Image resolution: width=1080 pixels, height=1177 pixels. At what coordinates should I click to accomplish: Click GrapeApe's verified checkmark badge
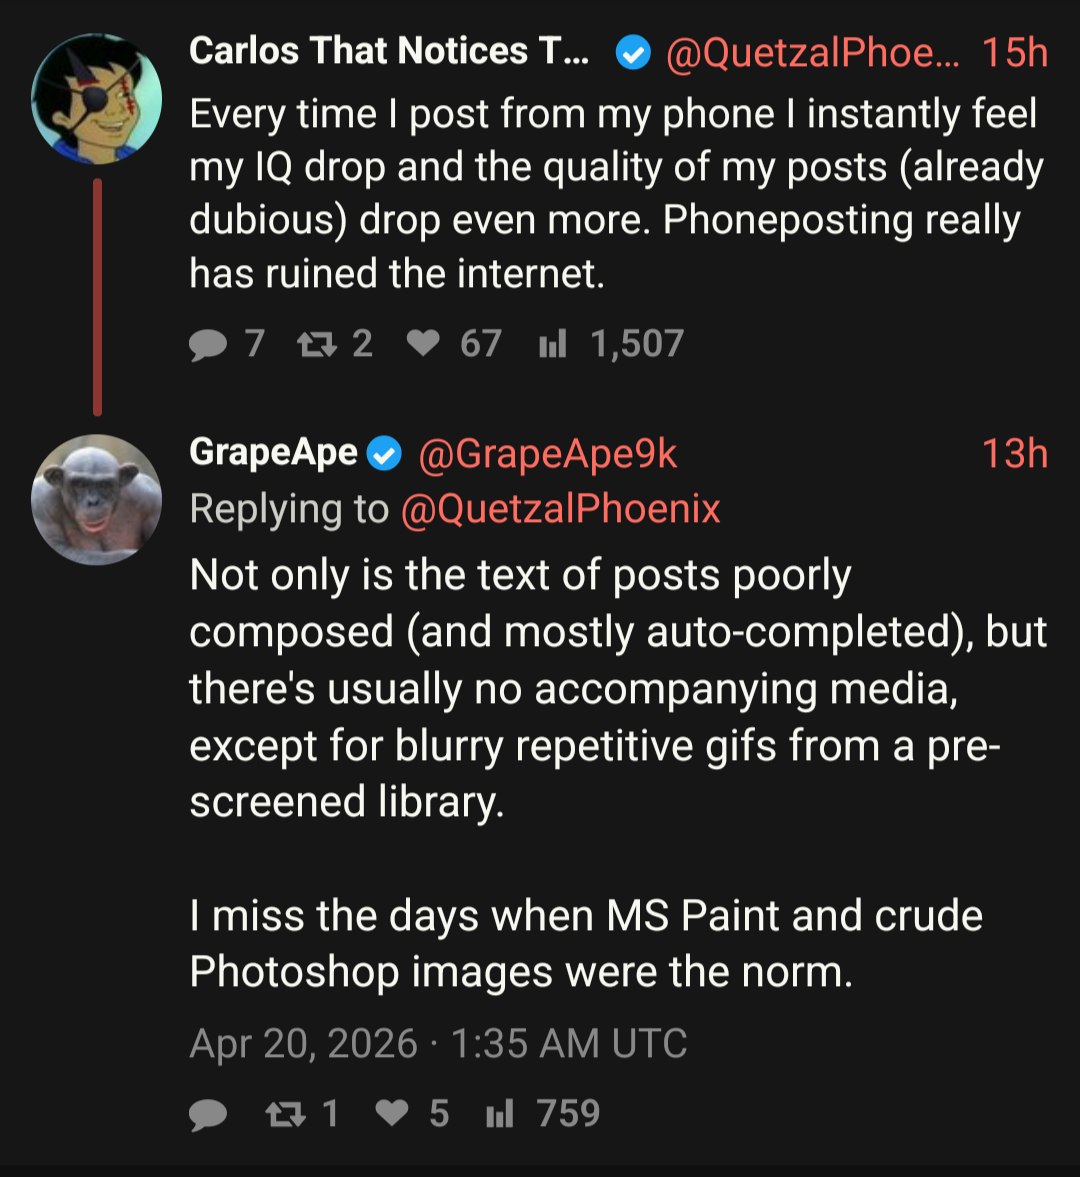click(384, 454)
